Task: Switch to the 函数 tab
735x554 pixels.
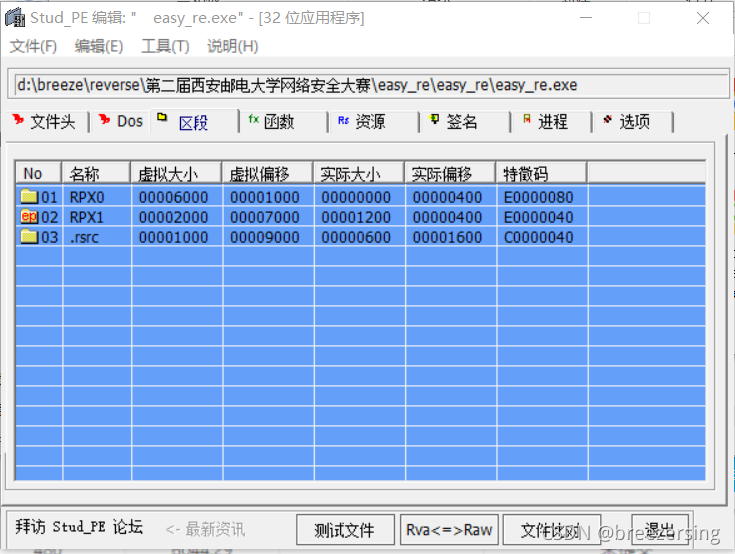Action: pyautogui.click(x=284, y=122)
